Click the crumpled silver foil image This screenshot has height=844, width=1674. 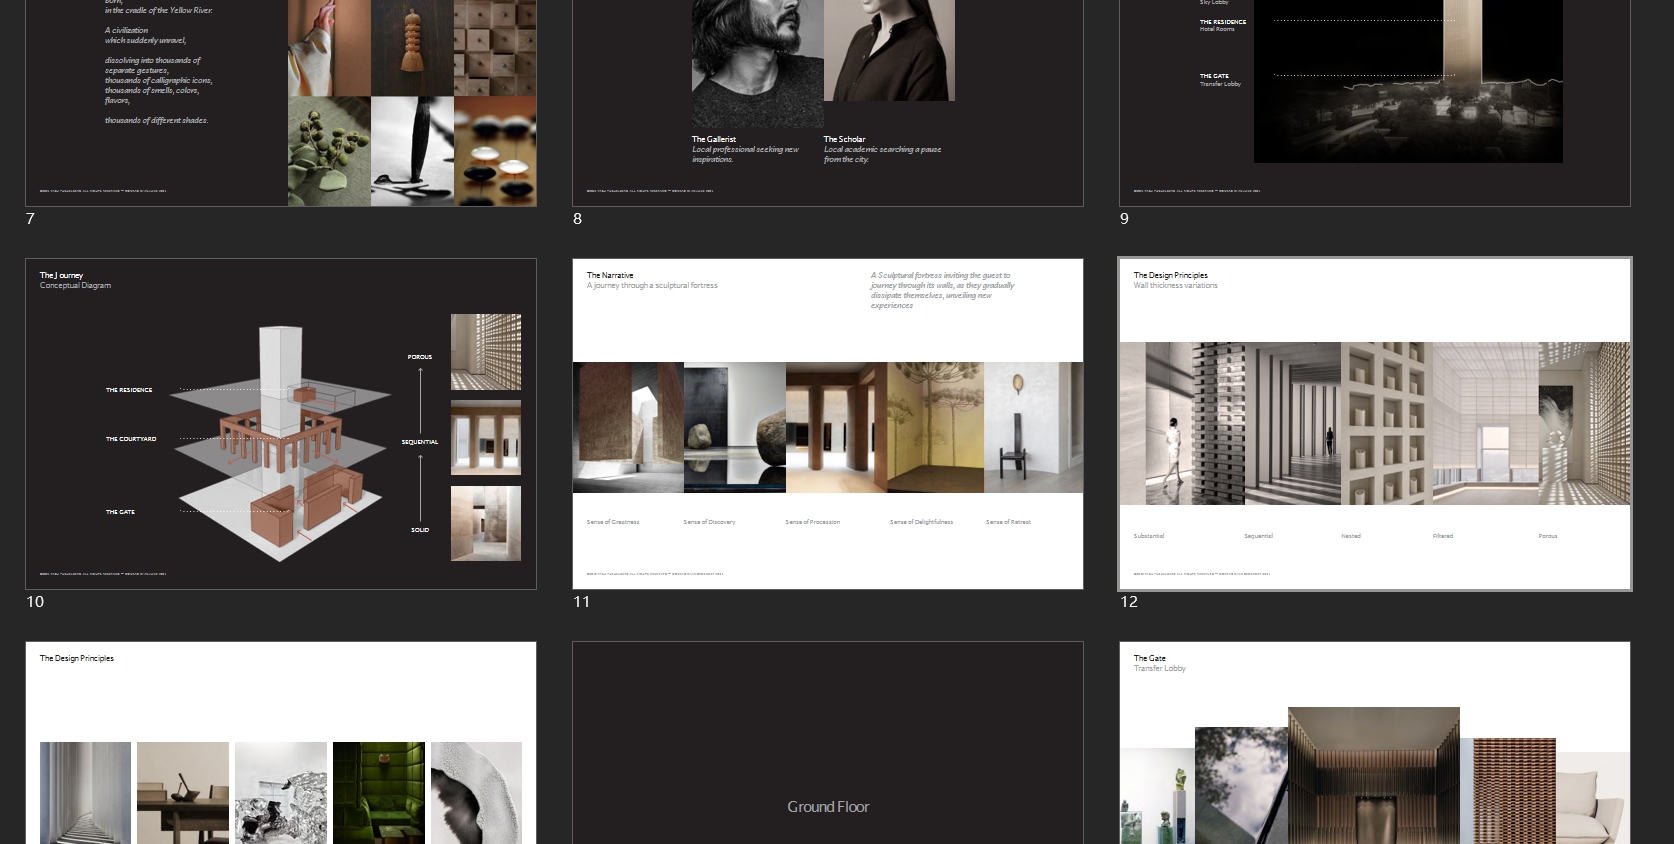point(281,792)
